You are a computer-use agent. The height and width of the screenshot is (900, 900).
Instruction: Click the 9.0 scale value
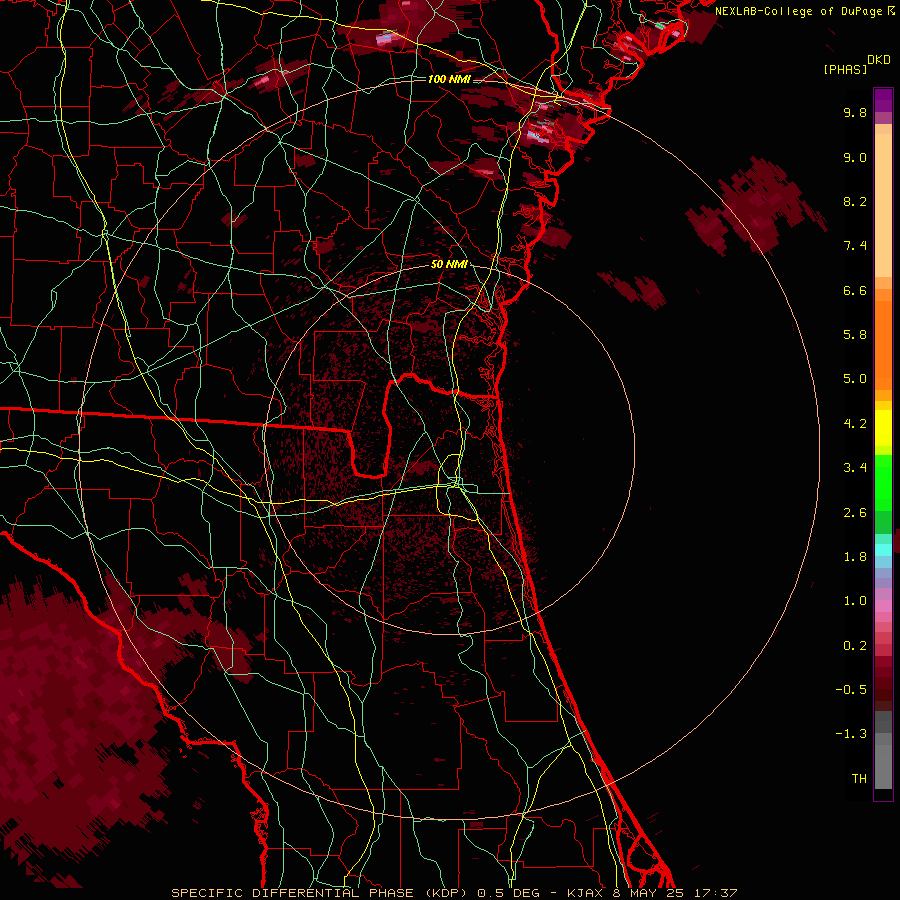tap(855, 157)
